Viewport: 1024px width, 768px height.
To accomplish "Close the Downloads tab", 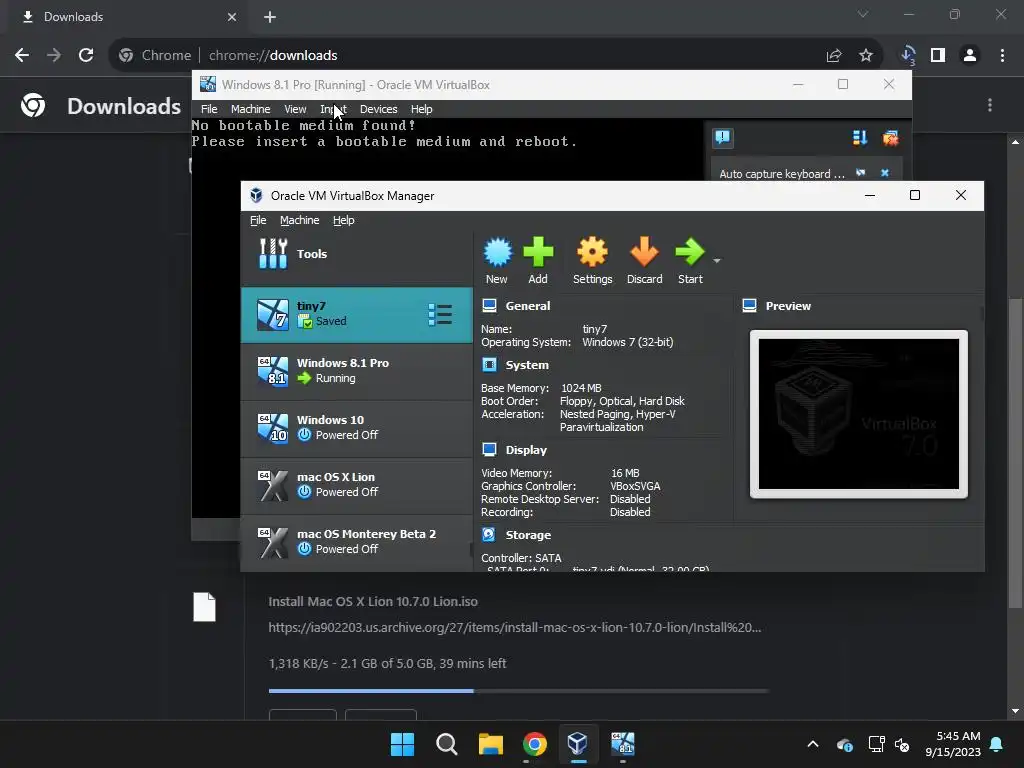I will (232, 17).
